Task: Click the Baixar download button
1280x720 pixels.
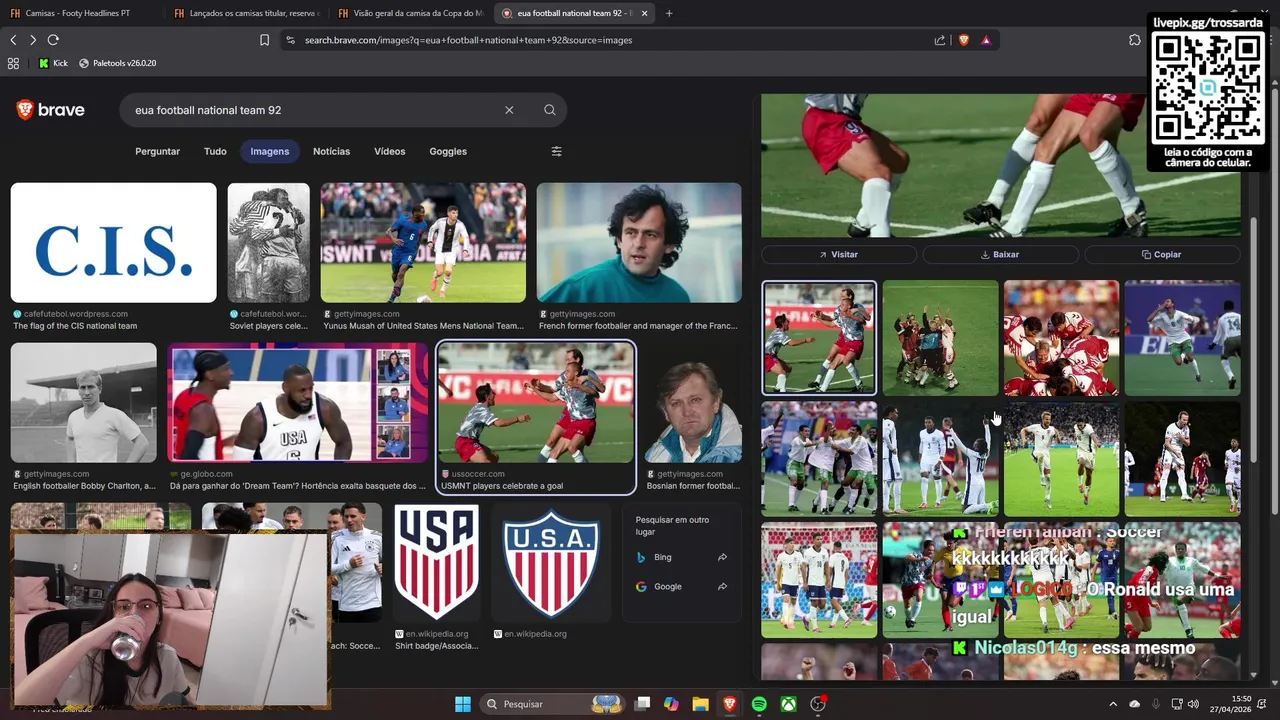Action: 1000,254
